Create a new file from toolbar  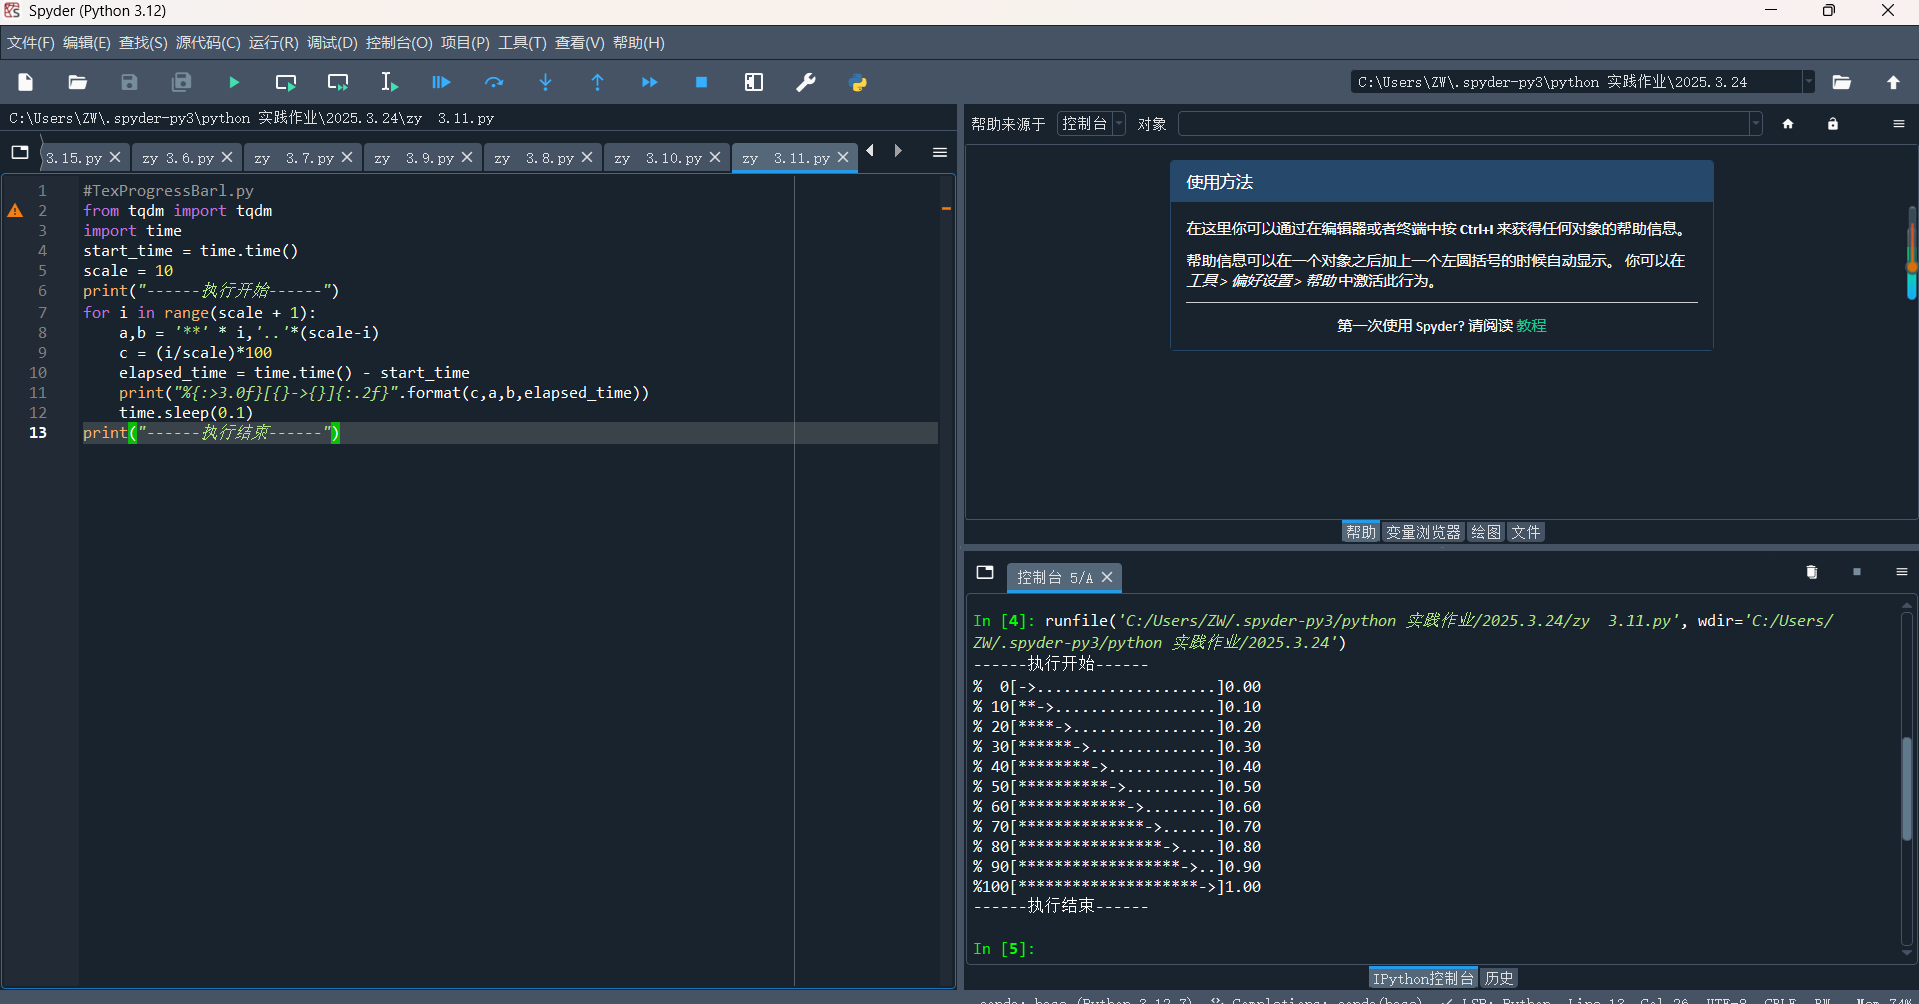[26, 82]
